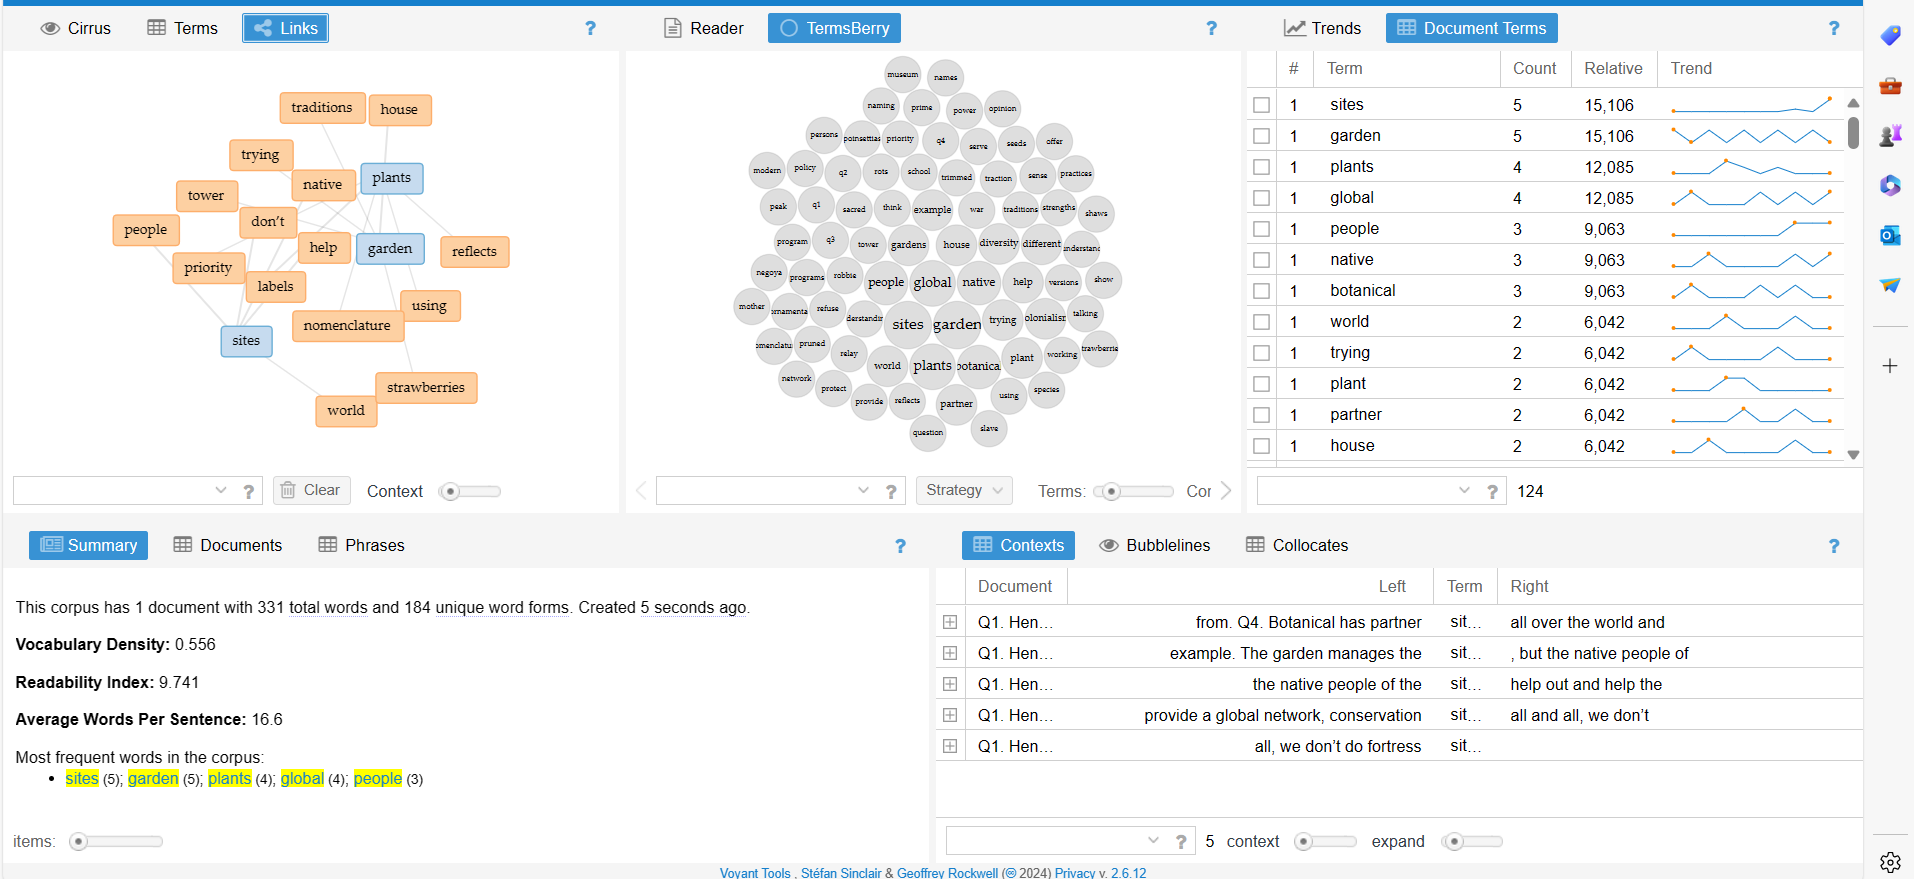Click the garden bubble in TermsBerry
Image resolution: width=1914 pixels, height=879 pixels.
957,324
